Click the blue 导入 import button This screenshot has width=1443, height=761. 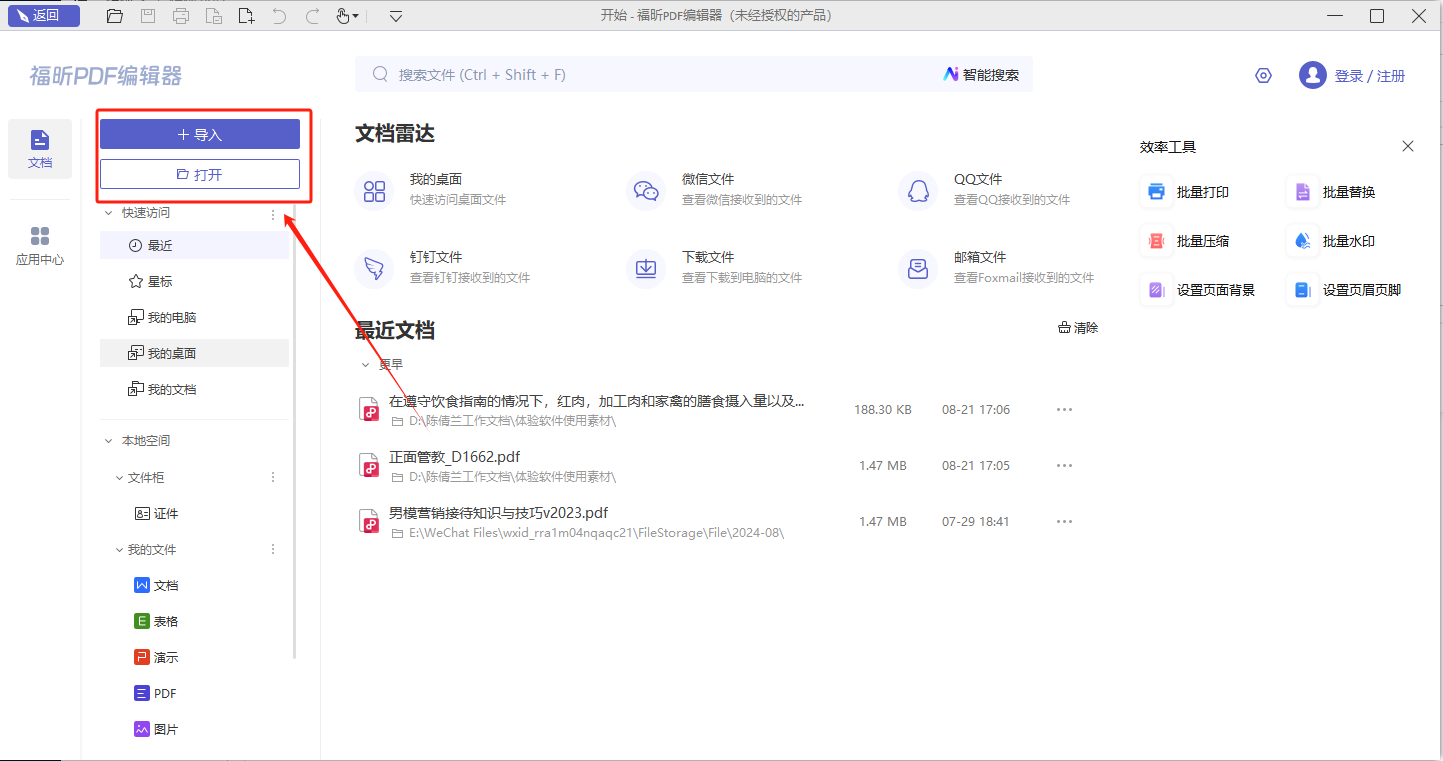199,133
